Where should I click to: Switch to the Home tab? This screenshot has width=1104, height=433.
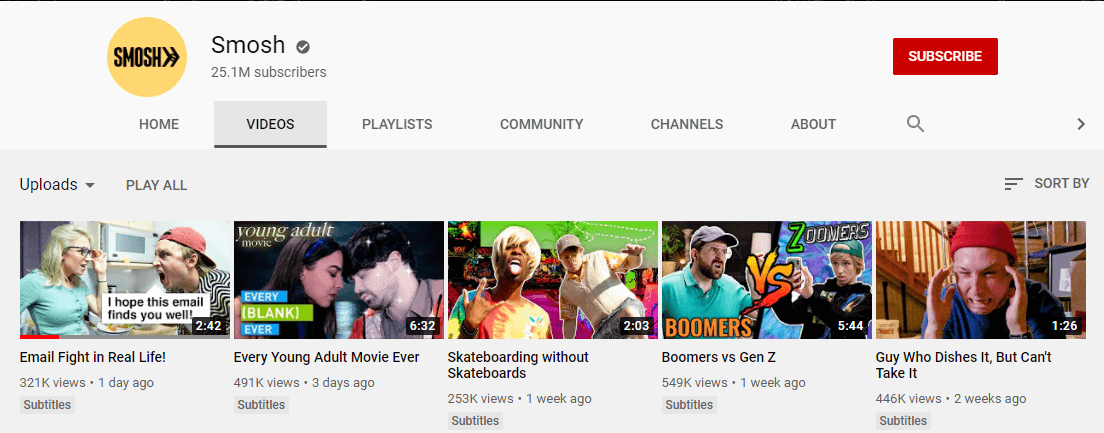(159, 125)
